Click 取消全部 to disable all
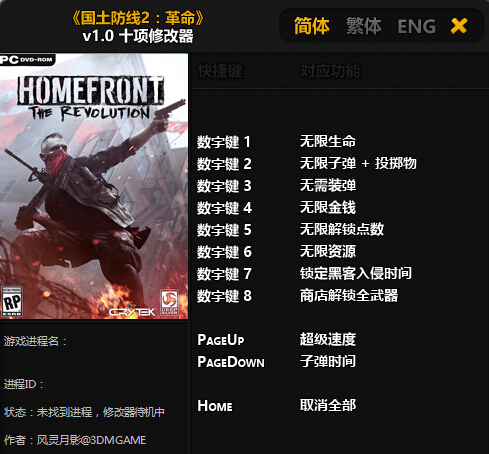This screenshot has height=454, width=489. [x=328, y=405]
